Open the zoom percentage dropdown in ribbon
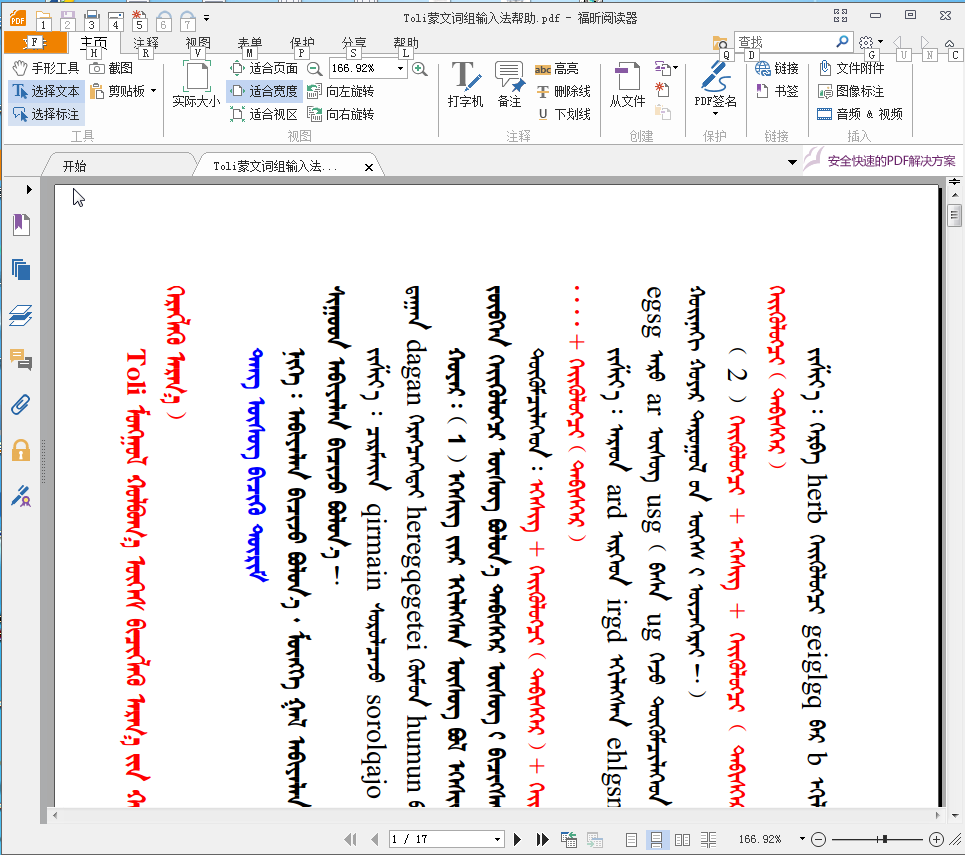Screen dimensions: 965x855 pyautogui.click(x=401, y=68)
